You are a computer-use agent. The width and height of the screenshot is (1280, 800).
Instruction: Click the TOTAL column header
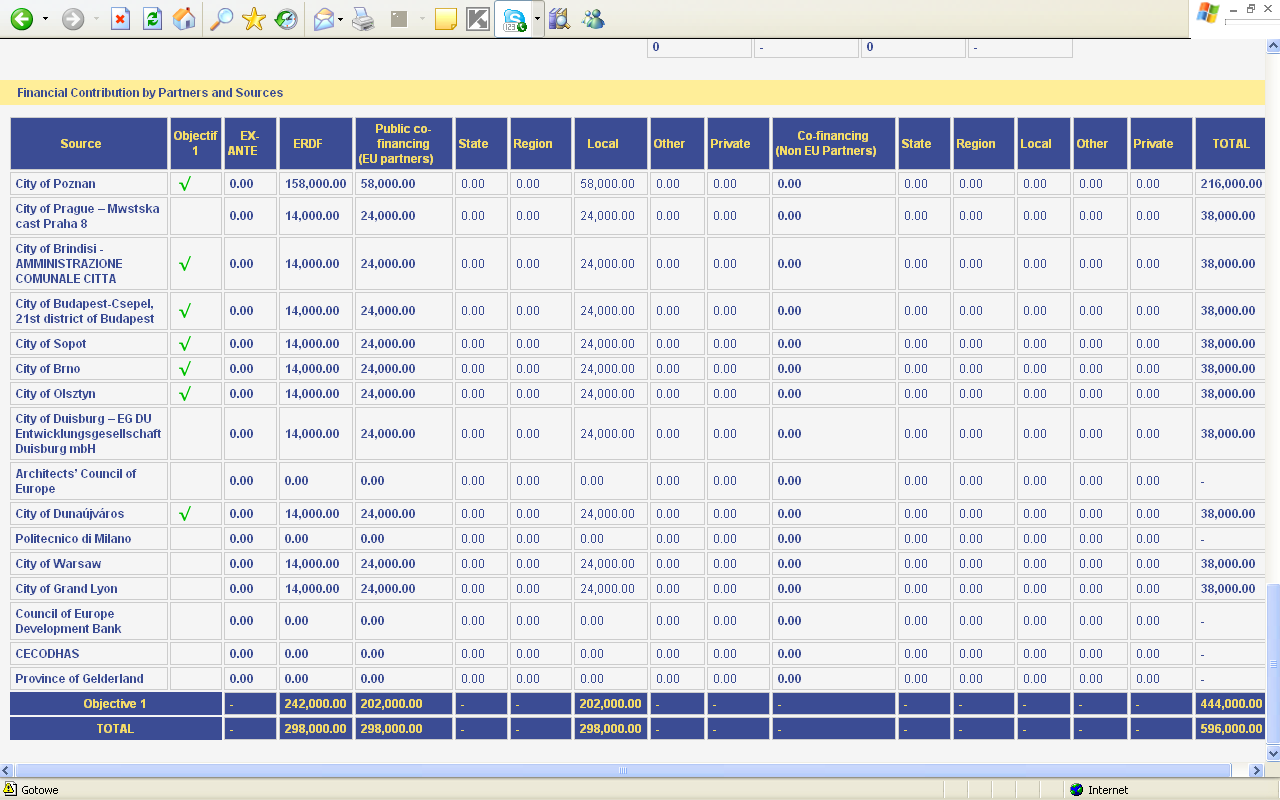pyautogui.click(x=1230, y=144)
